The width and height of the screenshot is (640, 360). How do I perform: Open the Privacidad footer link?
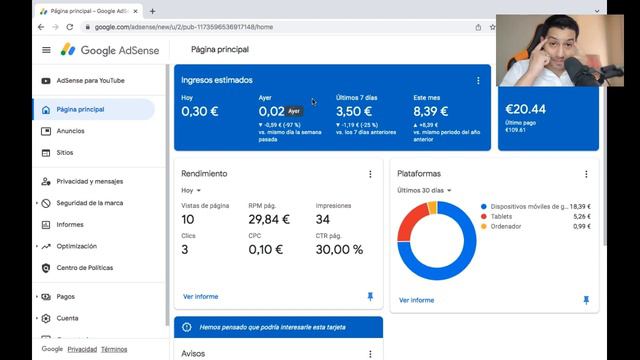82,349
